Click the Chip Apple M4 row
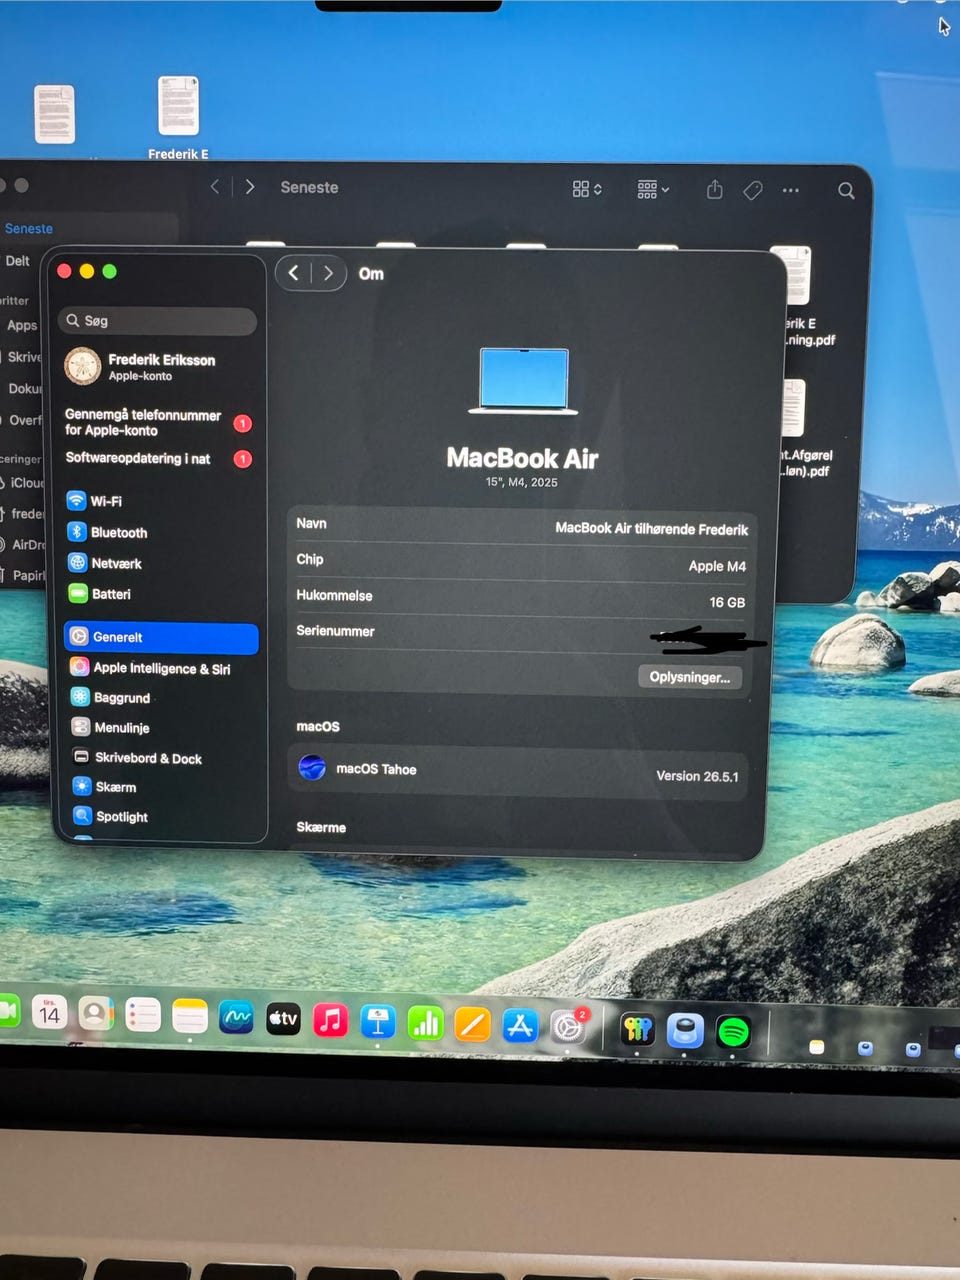 pos(520,562)
